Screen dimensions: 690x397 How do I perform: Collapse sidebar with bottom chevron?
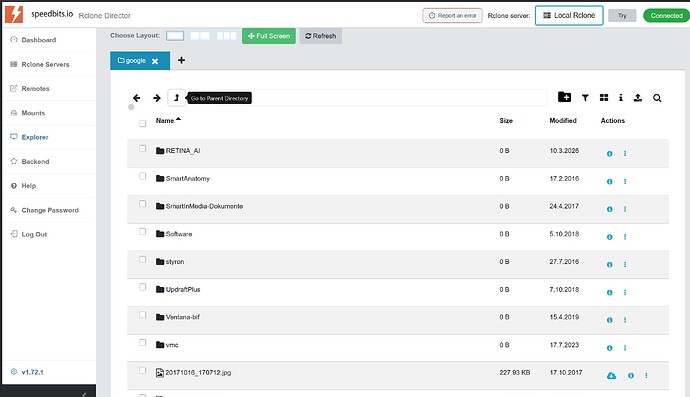(x=84, y=394)
